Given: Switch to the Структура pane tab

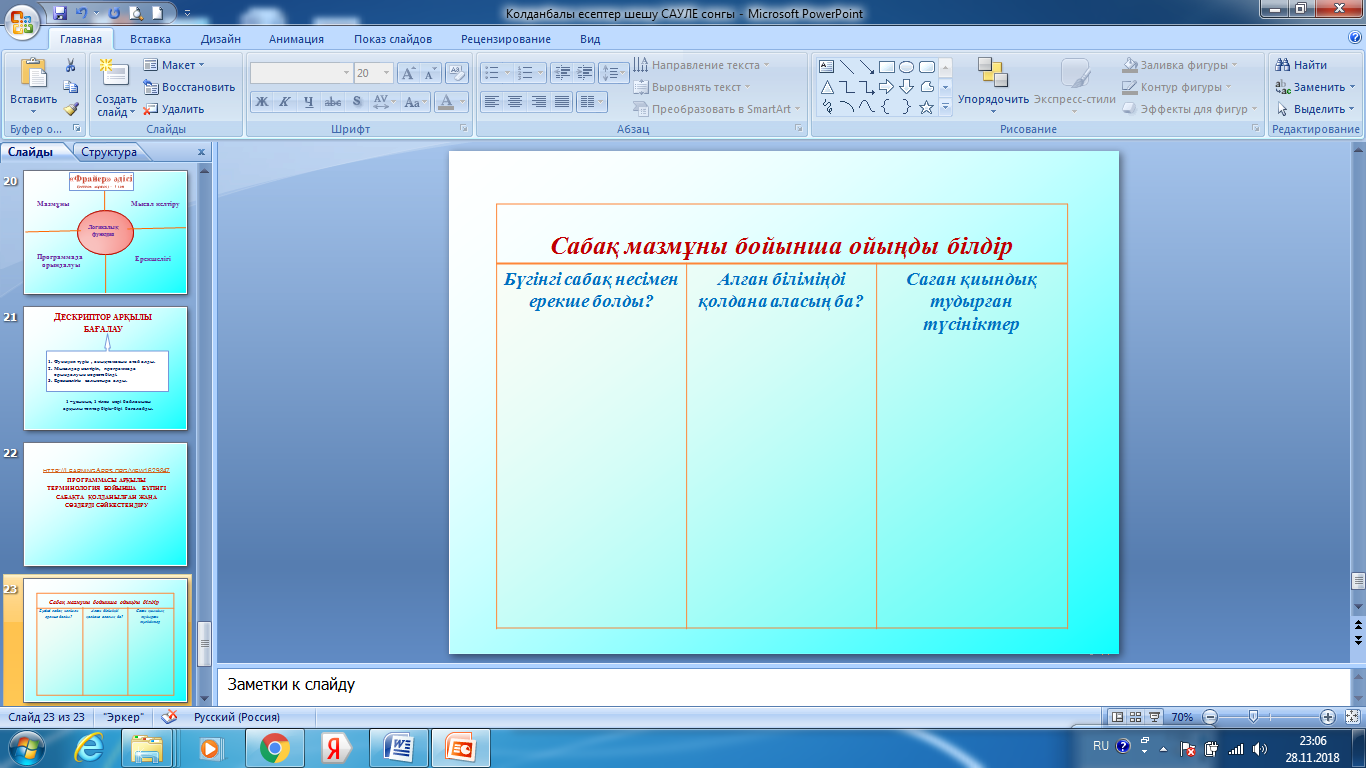Looking at the screenshot, I should coord(109,152).
